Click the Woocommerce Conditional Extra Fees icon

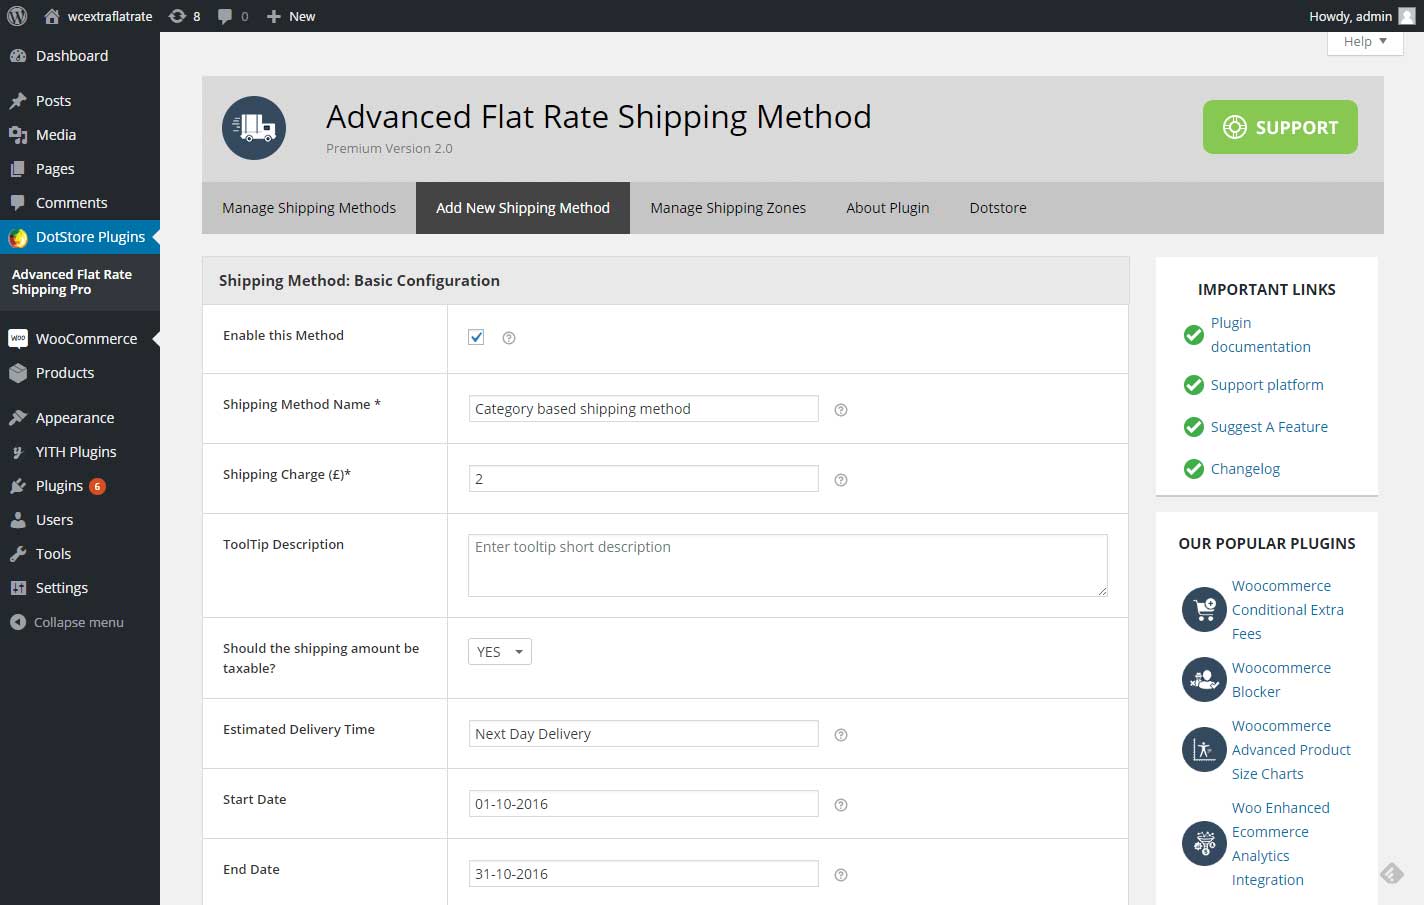click(1204, 609)
